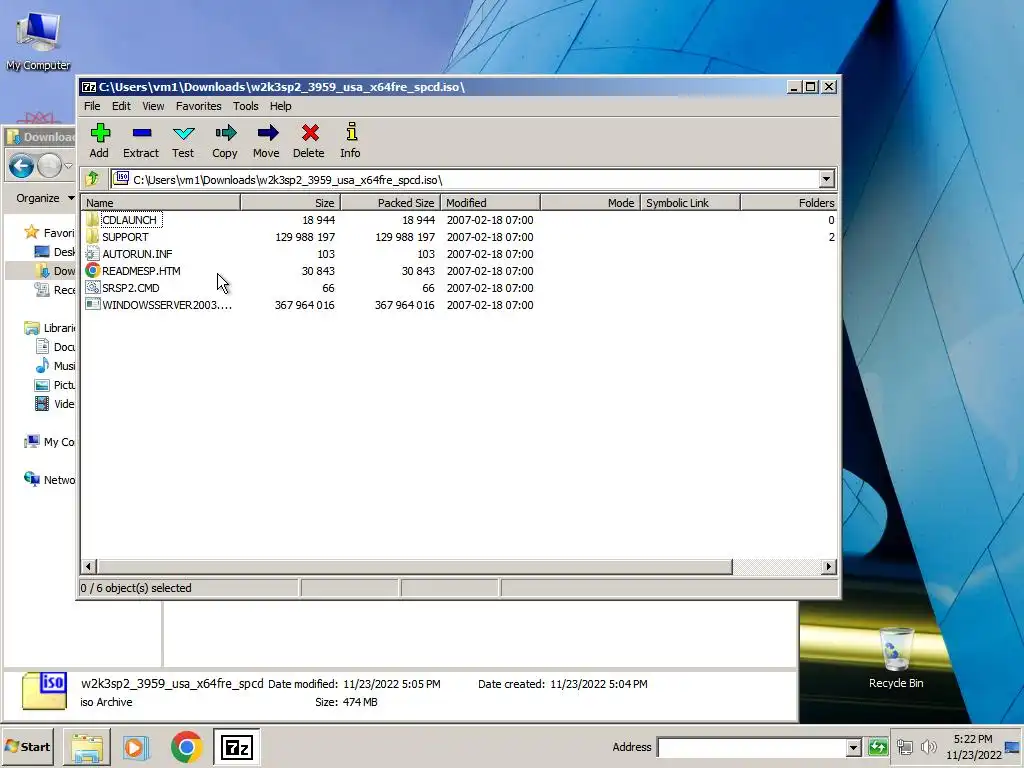Image resolution: width=1024 pixels, height=768 pixels.
Task: Click the volume speaker tray icon
Action: [x=928, y=746]
